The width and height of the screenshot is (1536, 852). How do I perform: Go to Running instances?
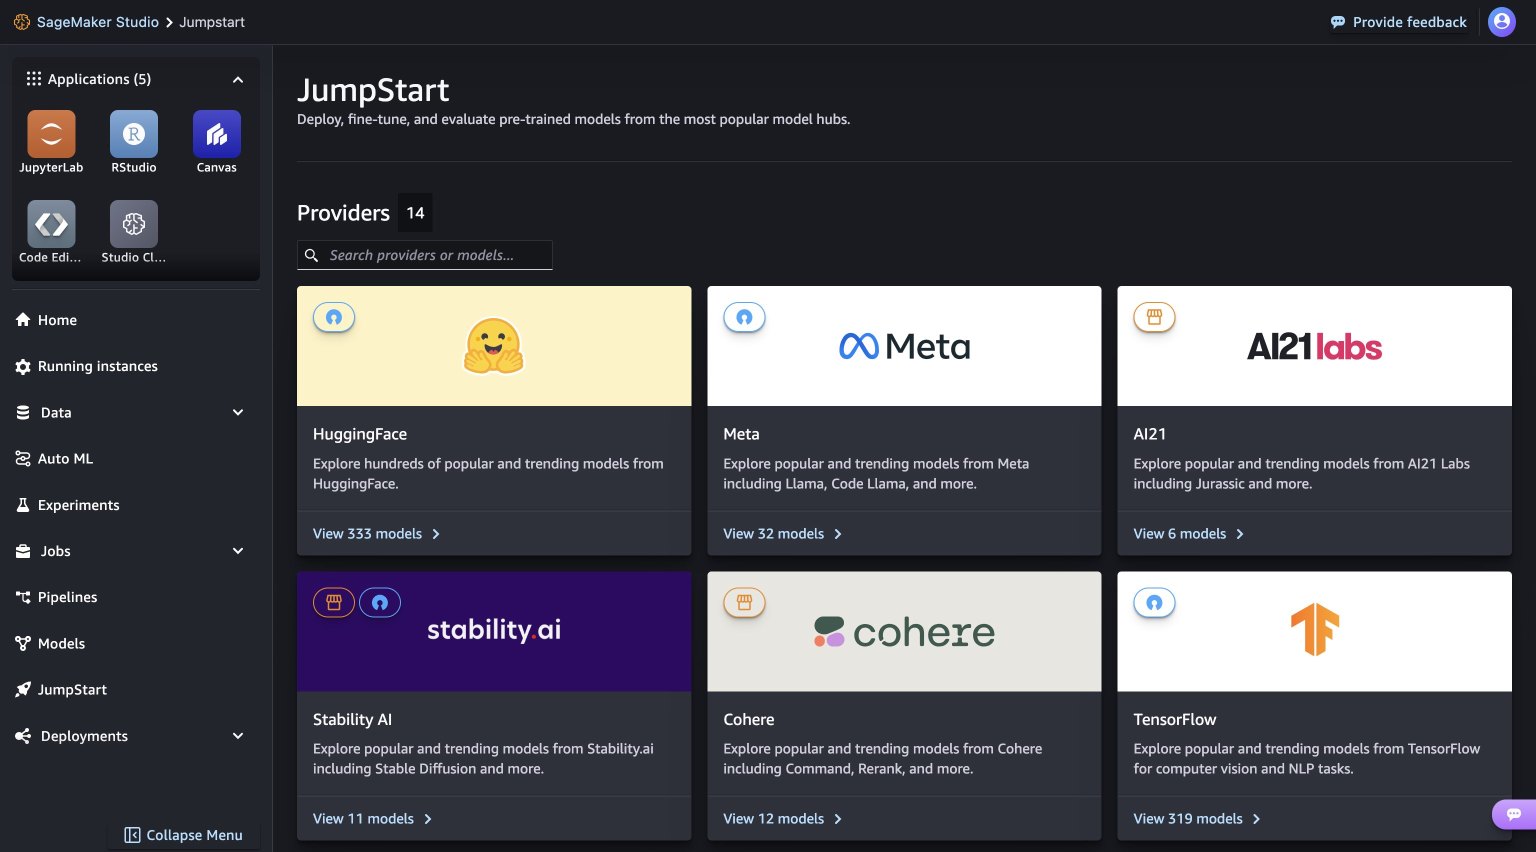(x=97, y=366)
